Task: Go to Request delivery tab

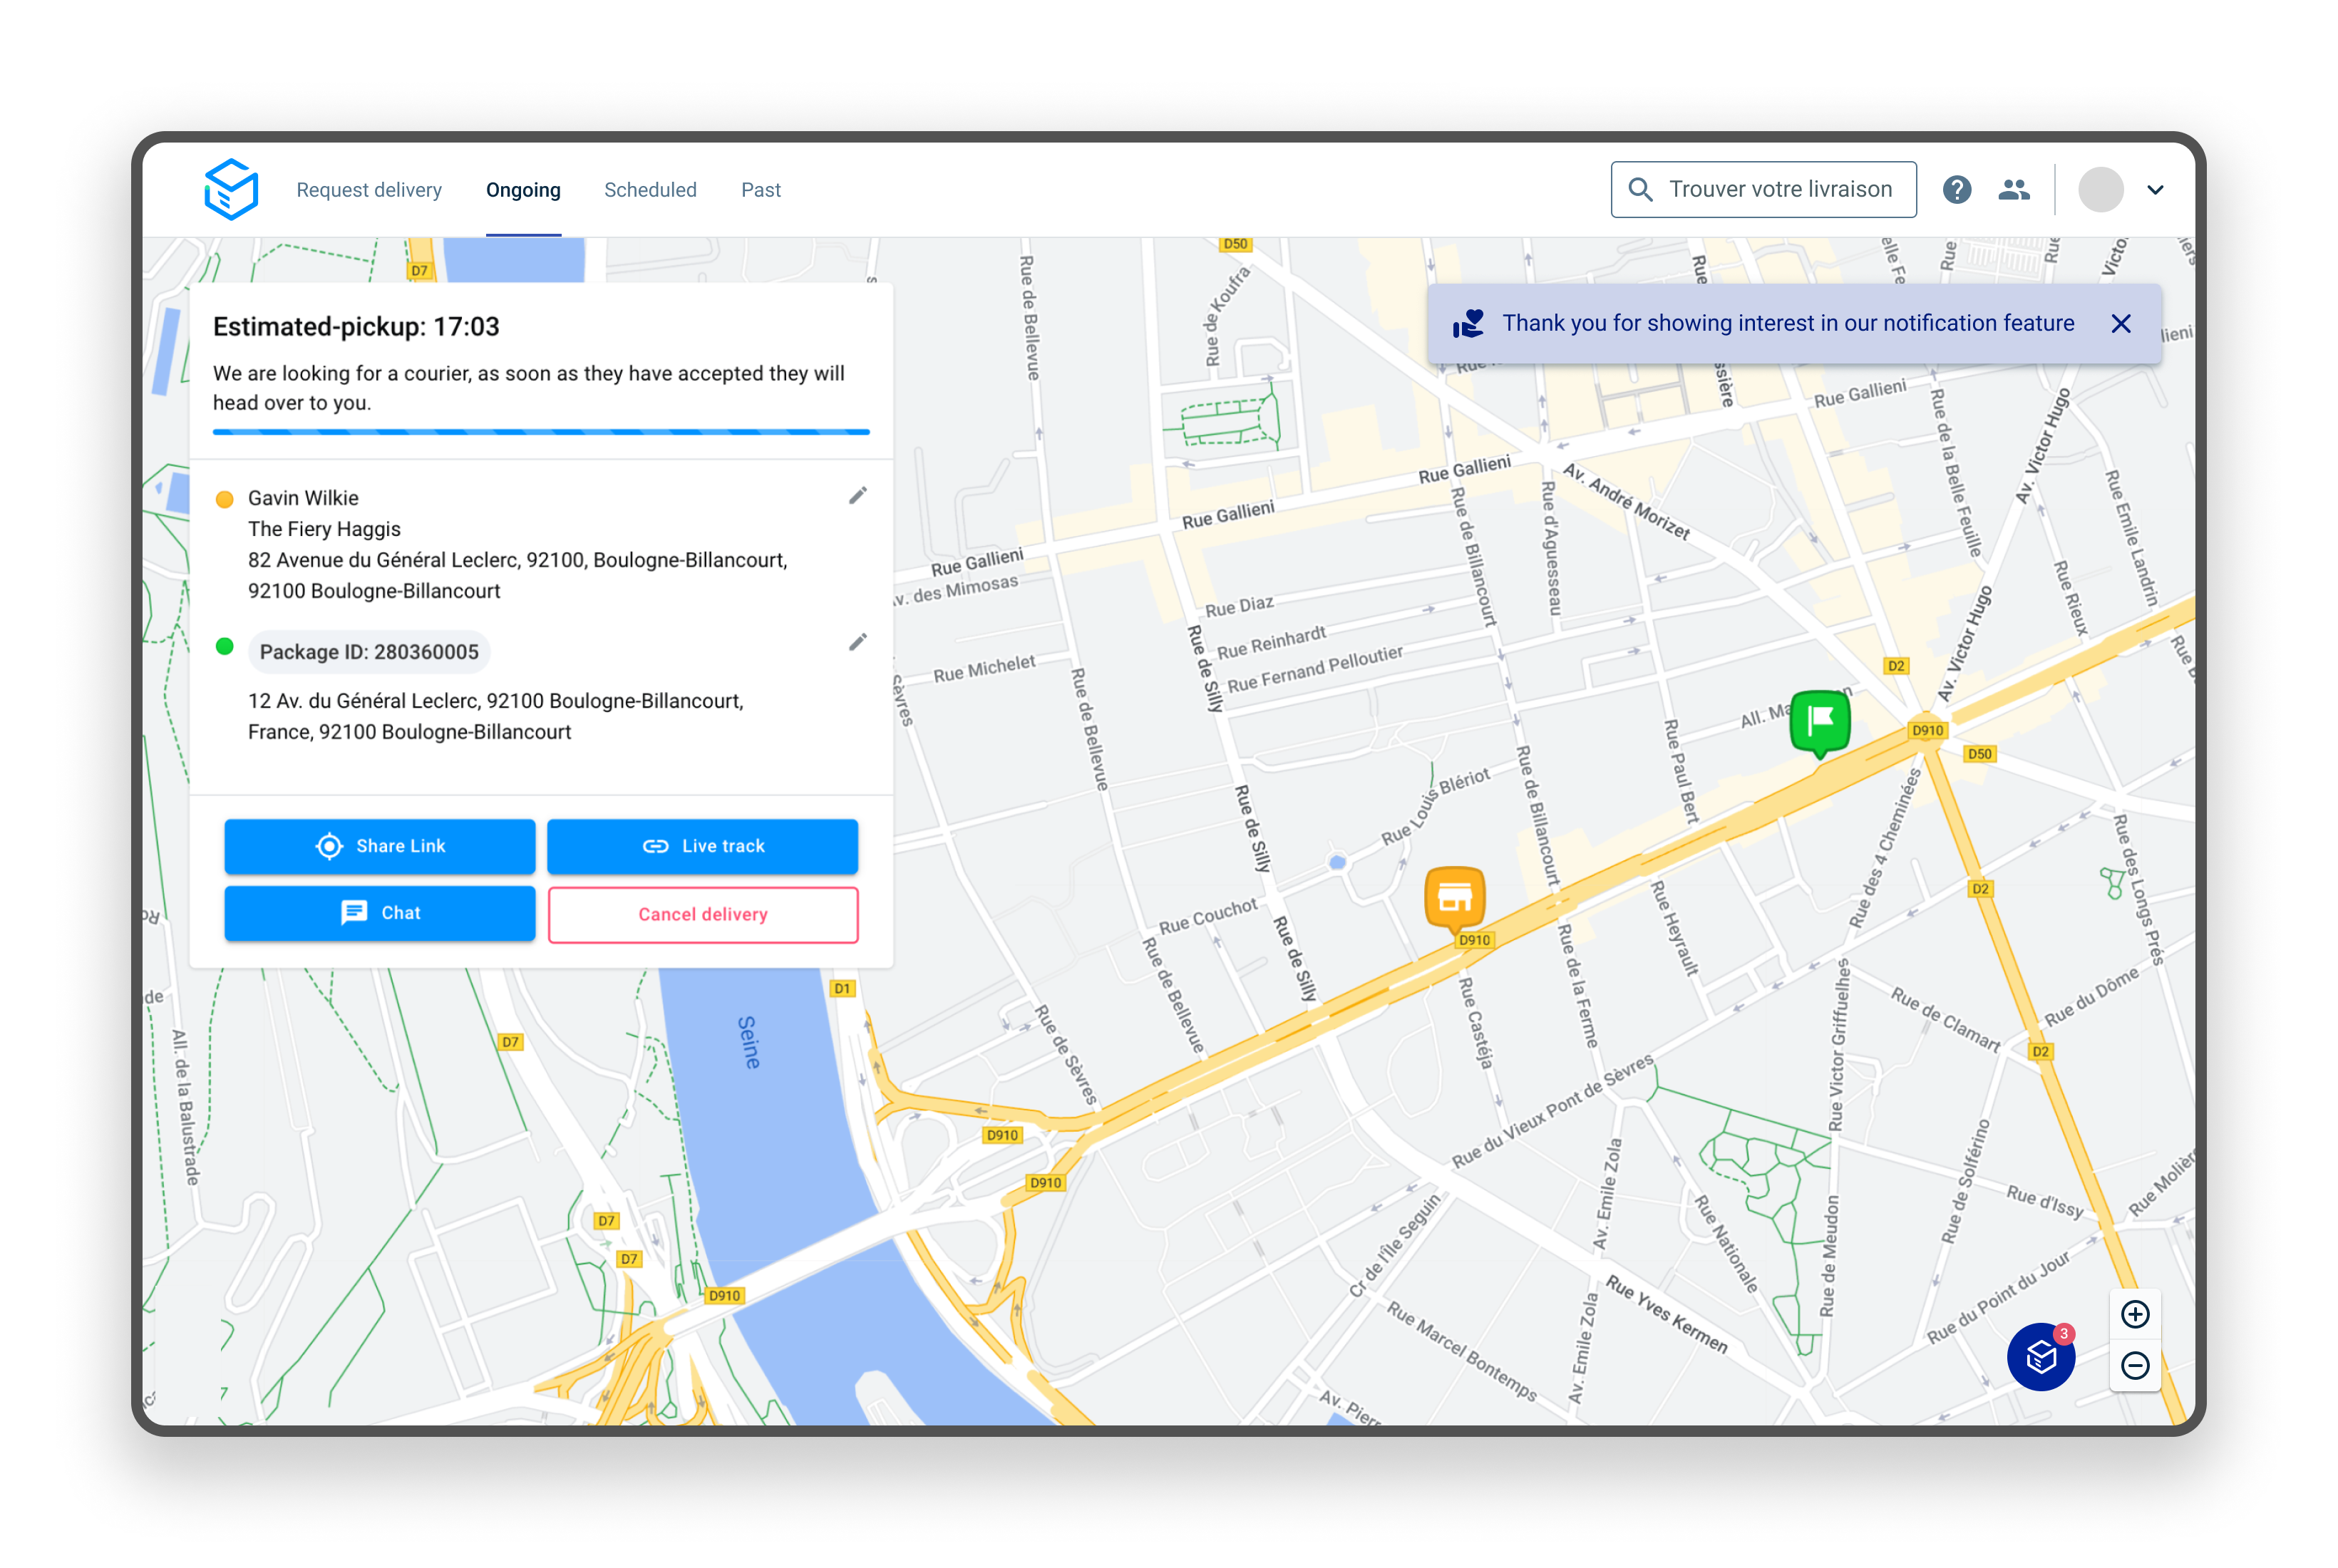Action: coord(369,190)
